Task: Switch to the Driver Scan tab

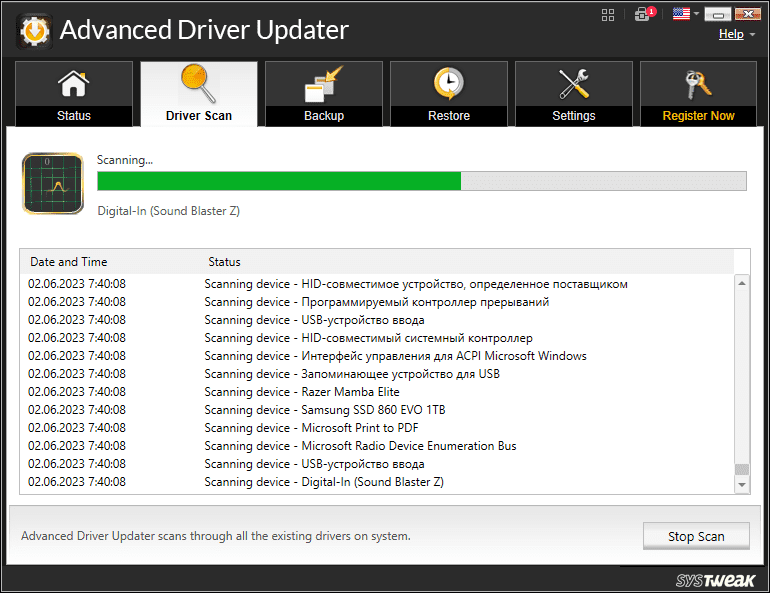Action: [x=199, y=94]
